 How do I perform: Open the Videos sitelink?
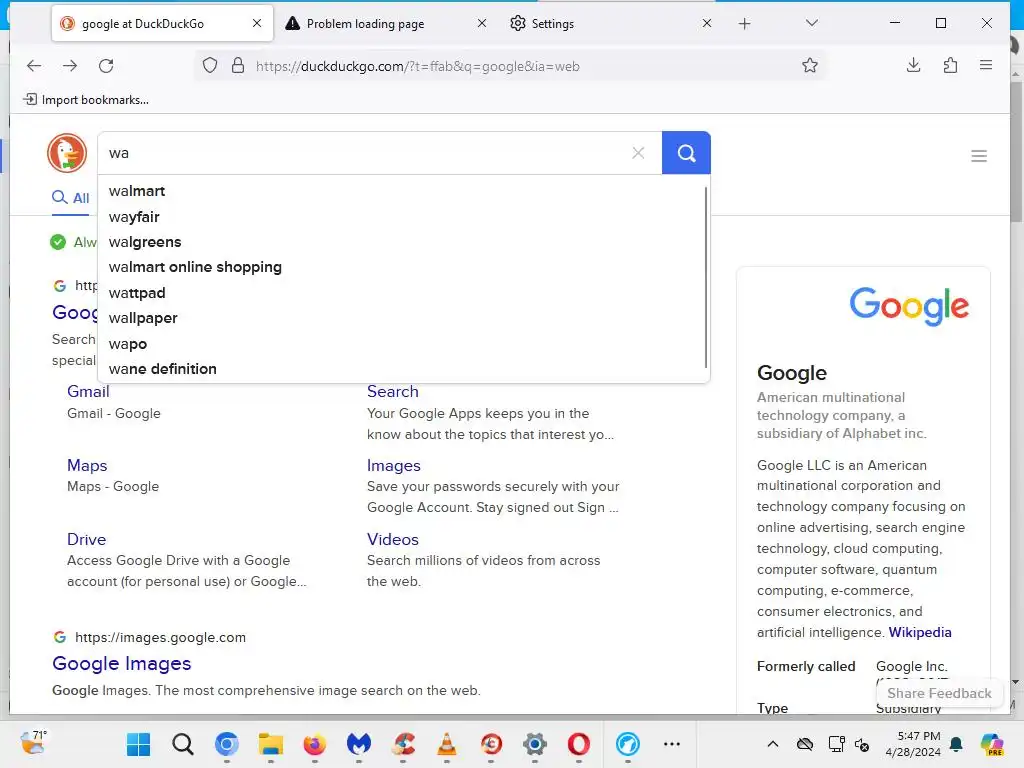point(392,539)
